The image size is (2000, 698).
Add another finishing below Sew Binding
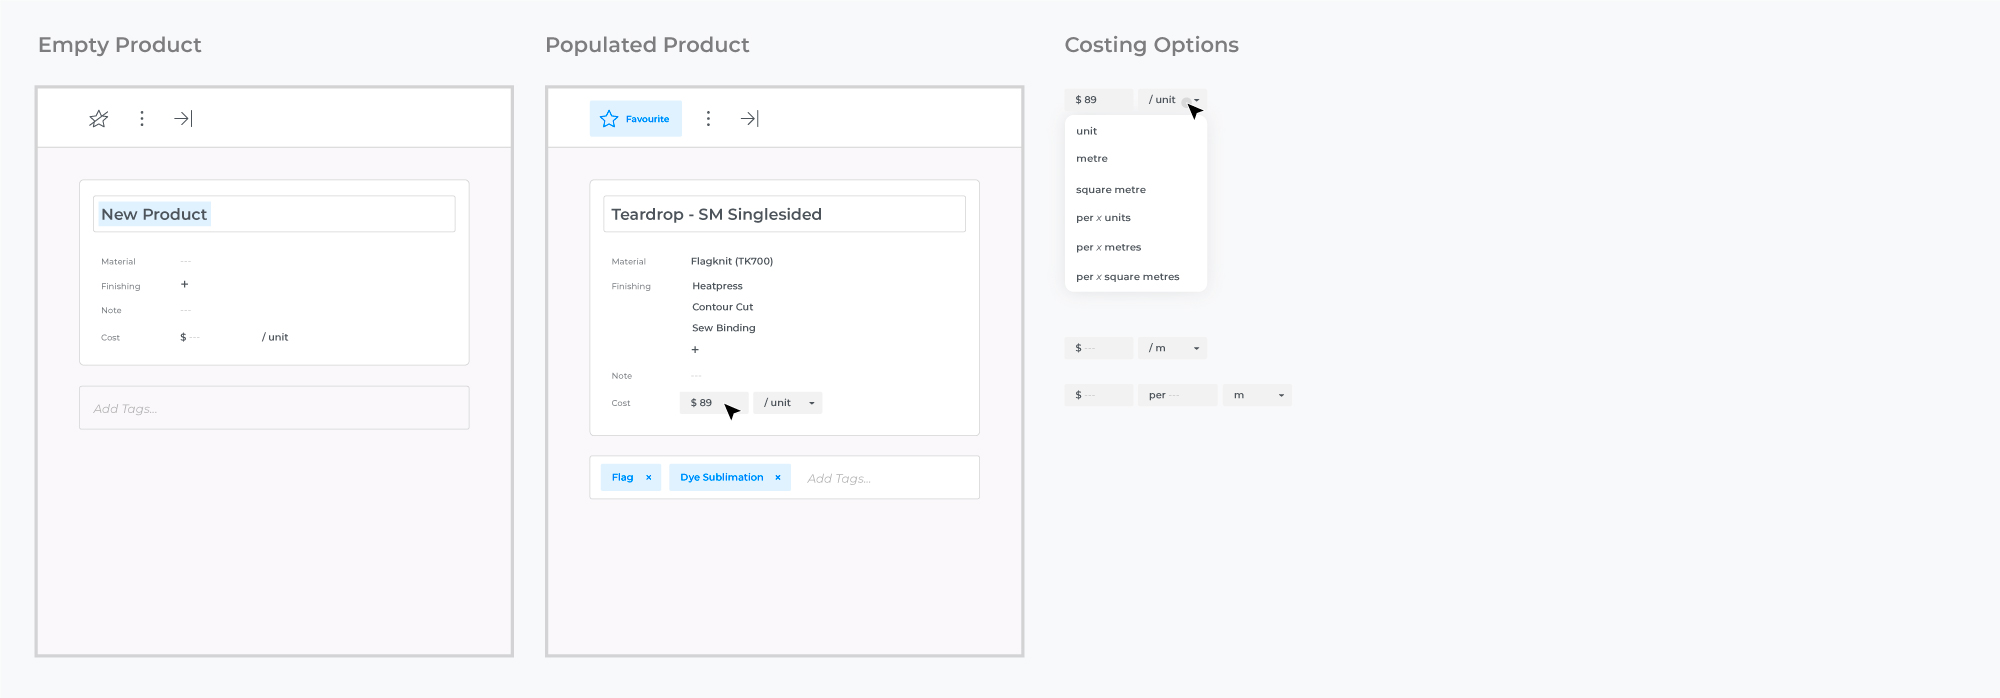[x=695, y=350]
